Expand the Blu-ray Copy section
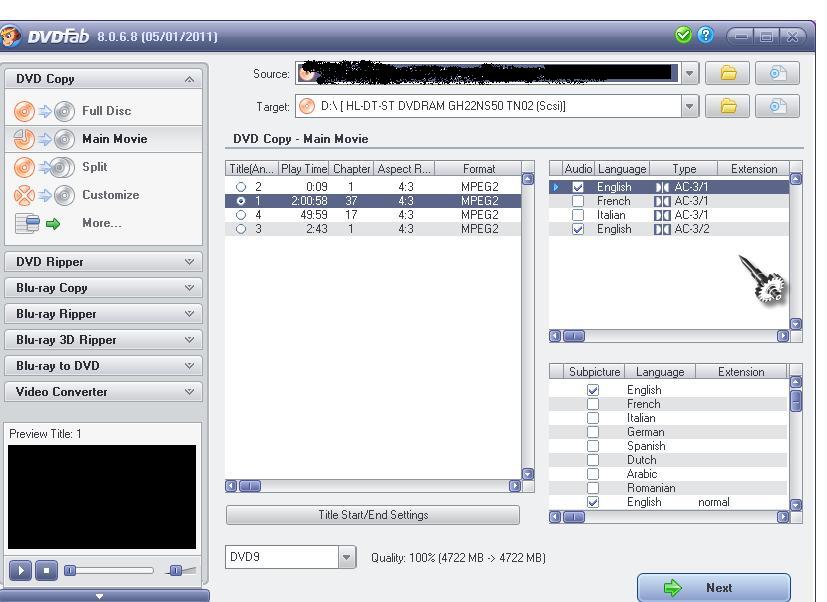 [189, 288]
